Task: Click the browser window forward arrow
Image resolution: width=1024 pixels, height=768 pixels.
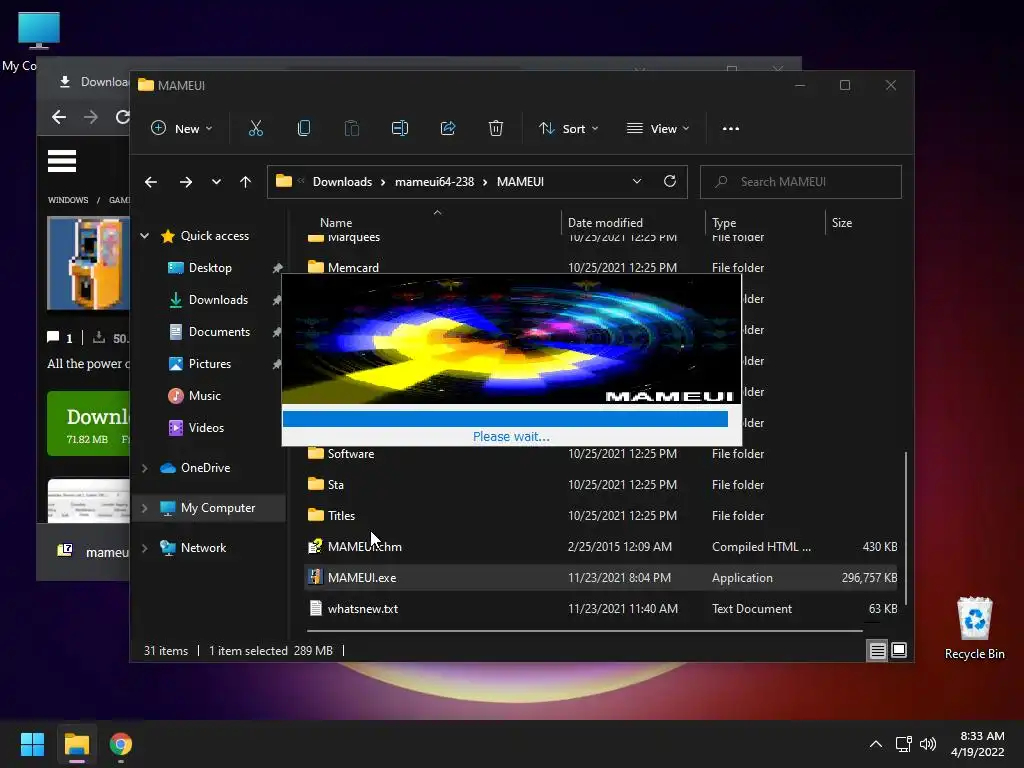Action: (91, 117)
